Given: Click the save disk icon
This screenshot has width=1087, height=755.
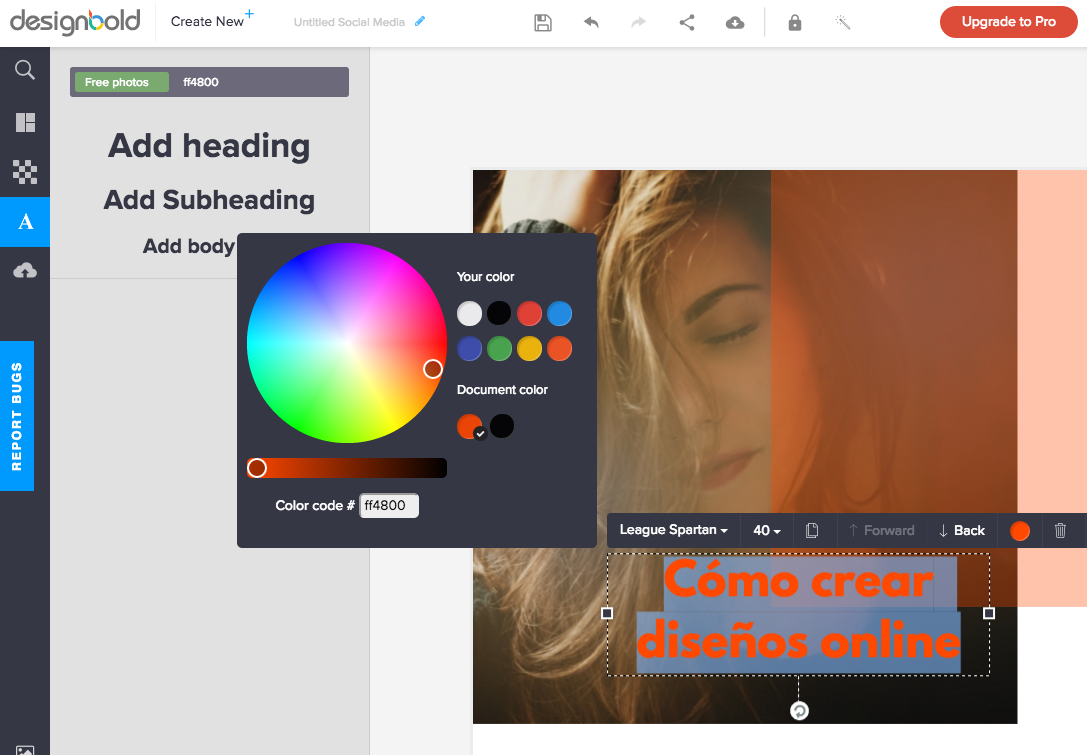Looking at the screenshot, I should [x=543, y=22].
